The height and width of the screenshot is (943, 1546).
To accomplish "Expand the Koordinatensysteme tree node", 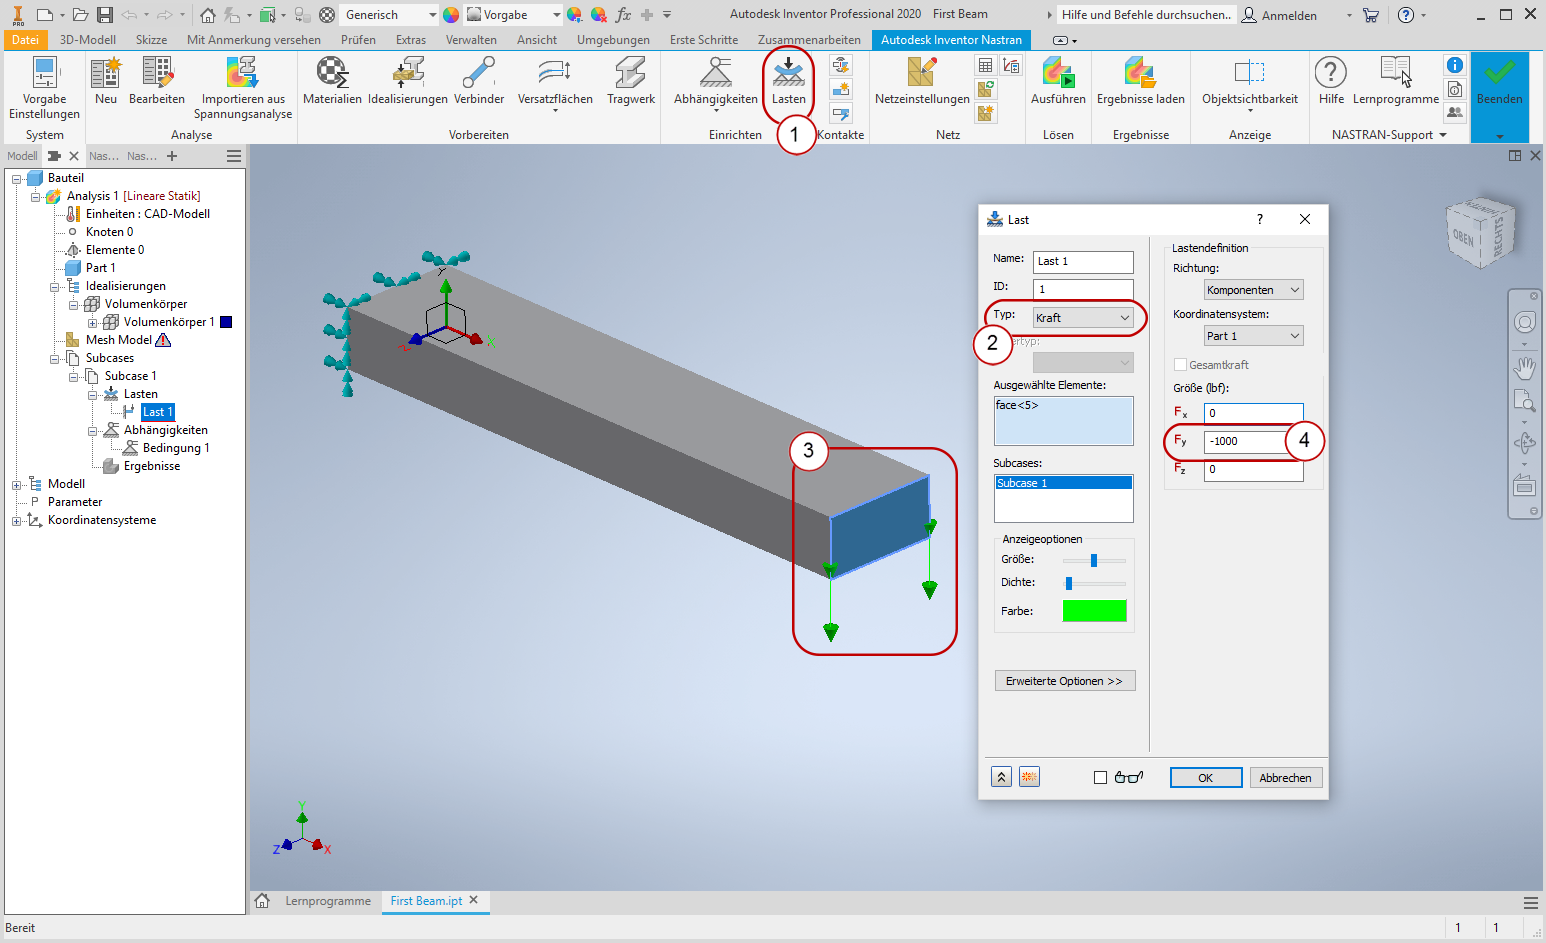I will (x=17, y=520).
